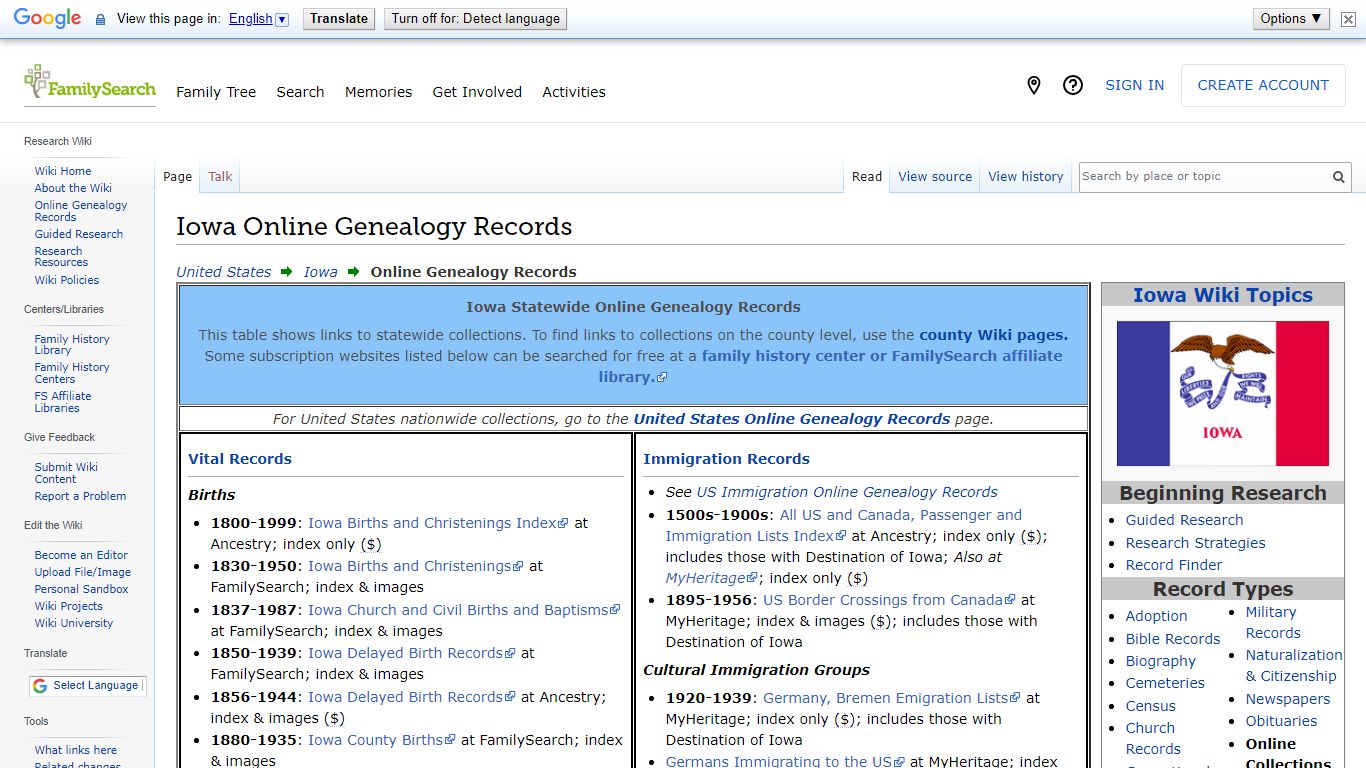Click Report a Problem link
The image size is (1366, 768).
pos(80,496)
